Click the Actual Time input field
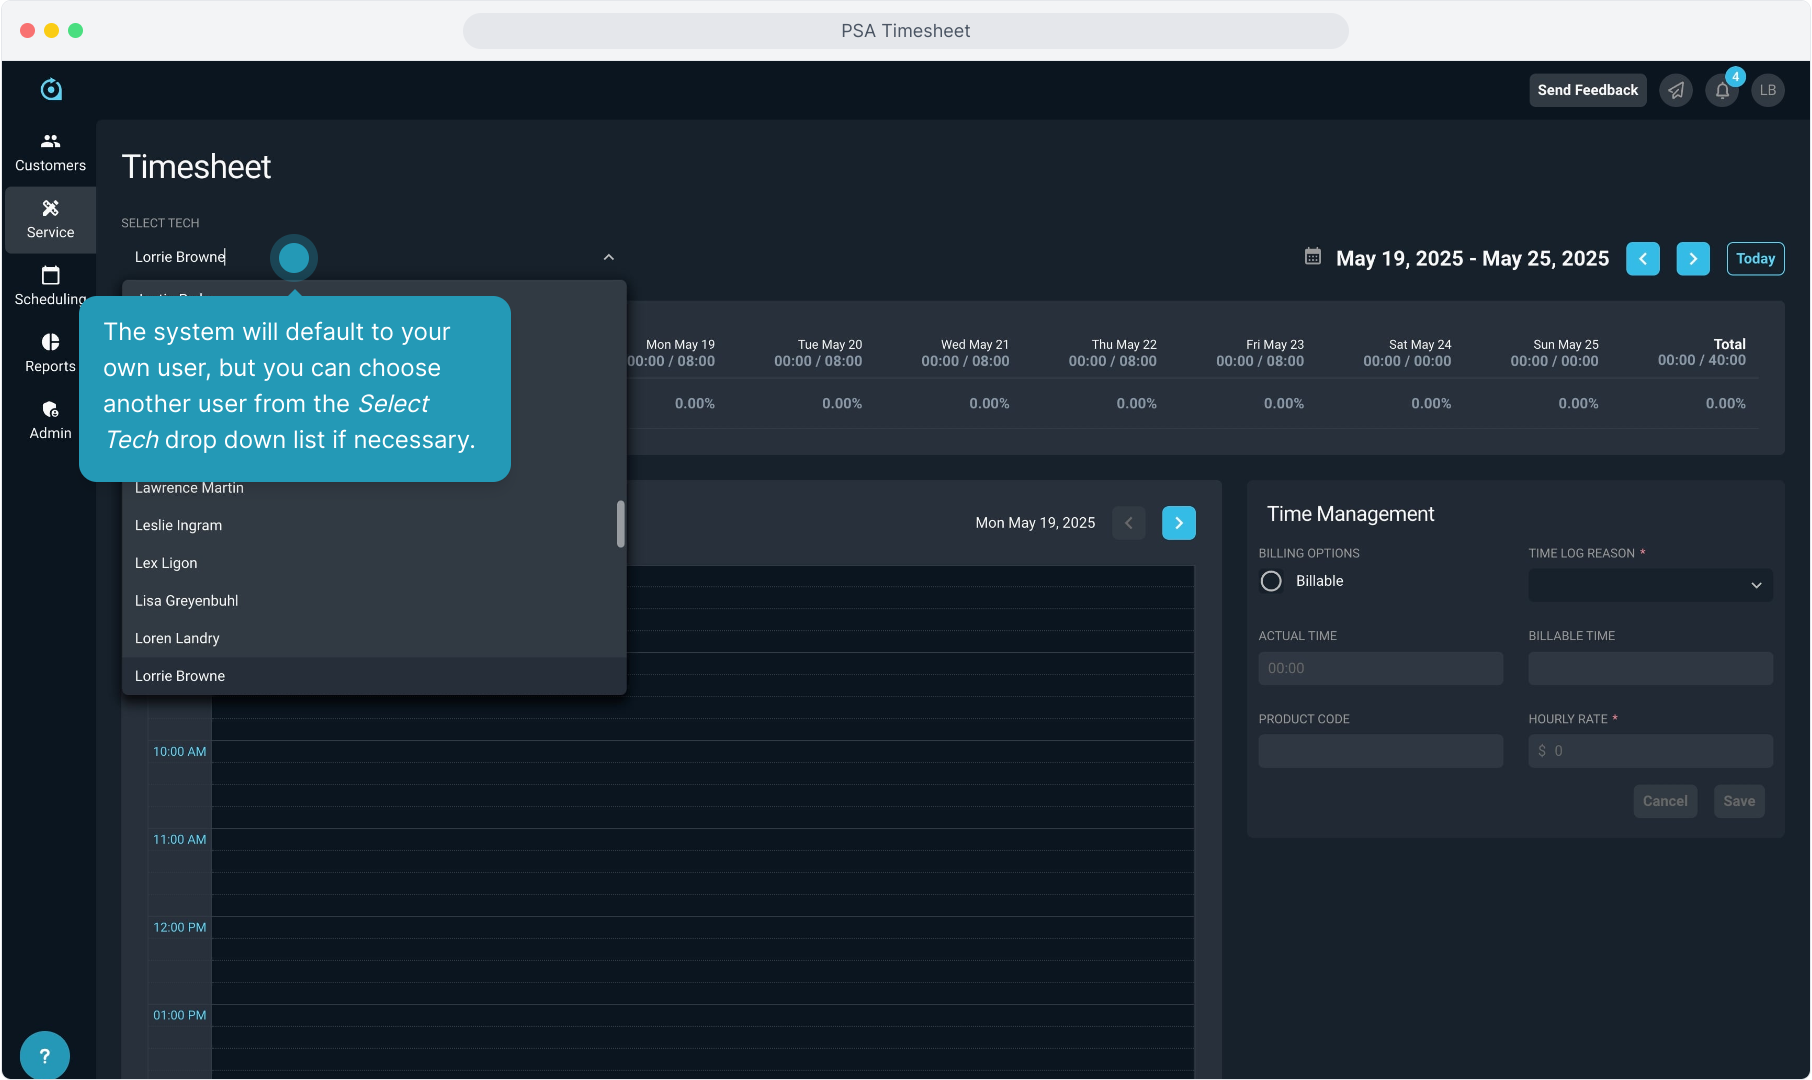Image resolution: width=1812 pixels, height=1080 pixels. 1380,668
